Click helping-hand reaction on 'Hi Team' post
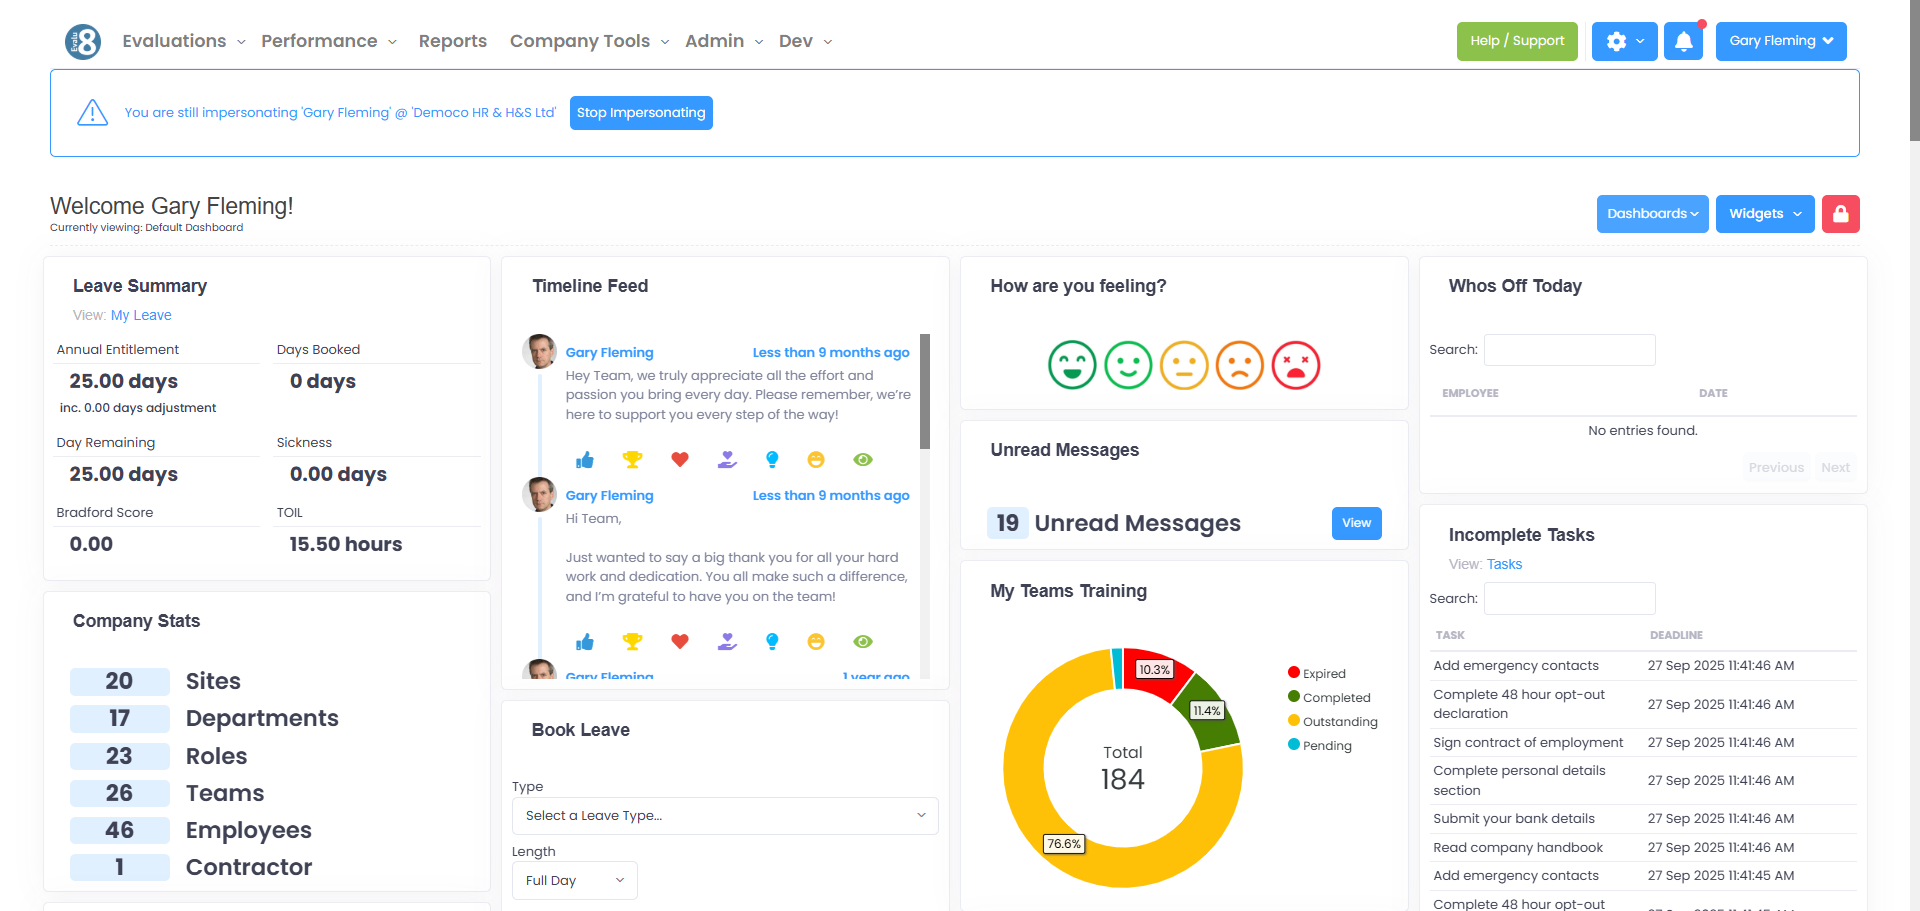This screenshot has width=1920, height=911. pos(727,642)
